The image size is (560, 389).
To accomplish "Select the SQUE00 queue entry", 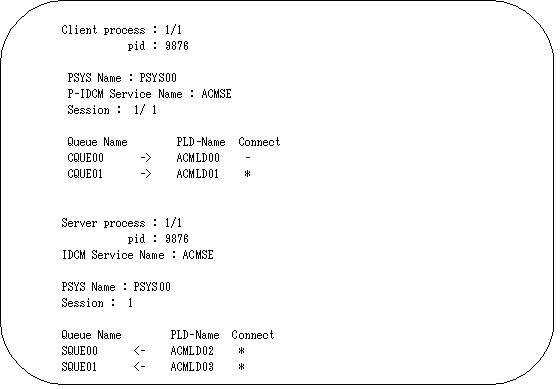I will click(x=79, y=351).
